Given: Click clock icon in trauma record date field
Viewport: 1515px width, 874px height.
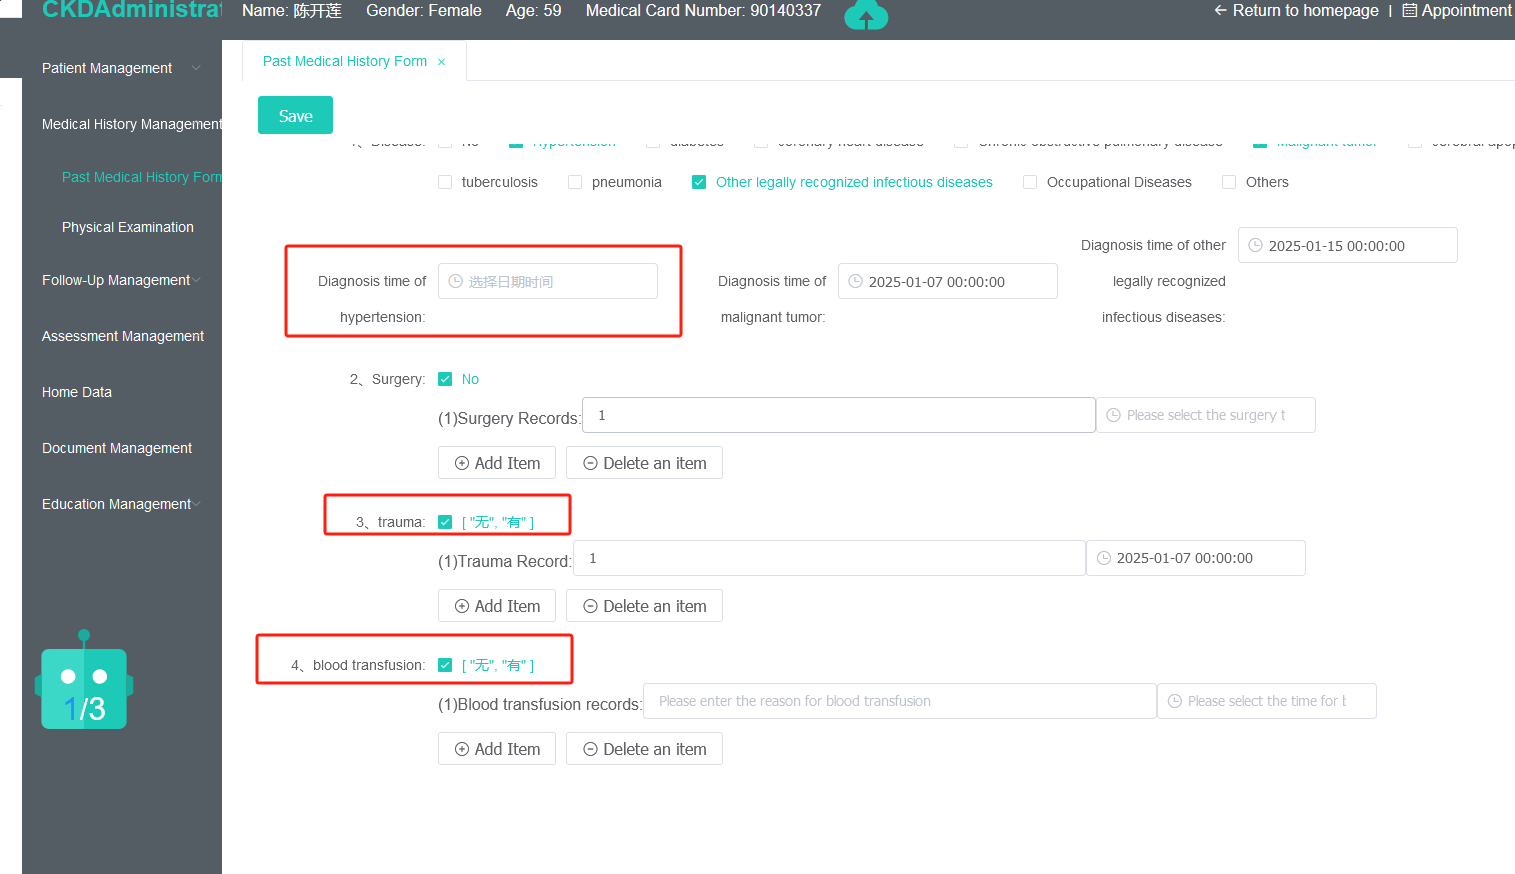Looking at the screenshot, I should pos(1104,558).
